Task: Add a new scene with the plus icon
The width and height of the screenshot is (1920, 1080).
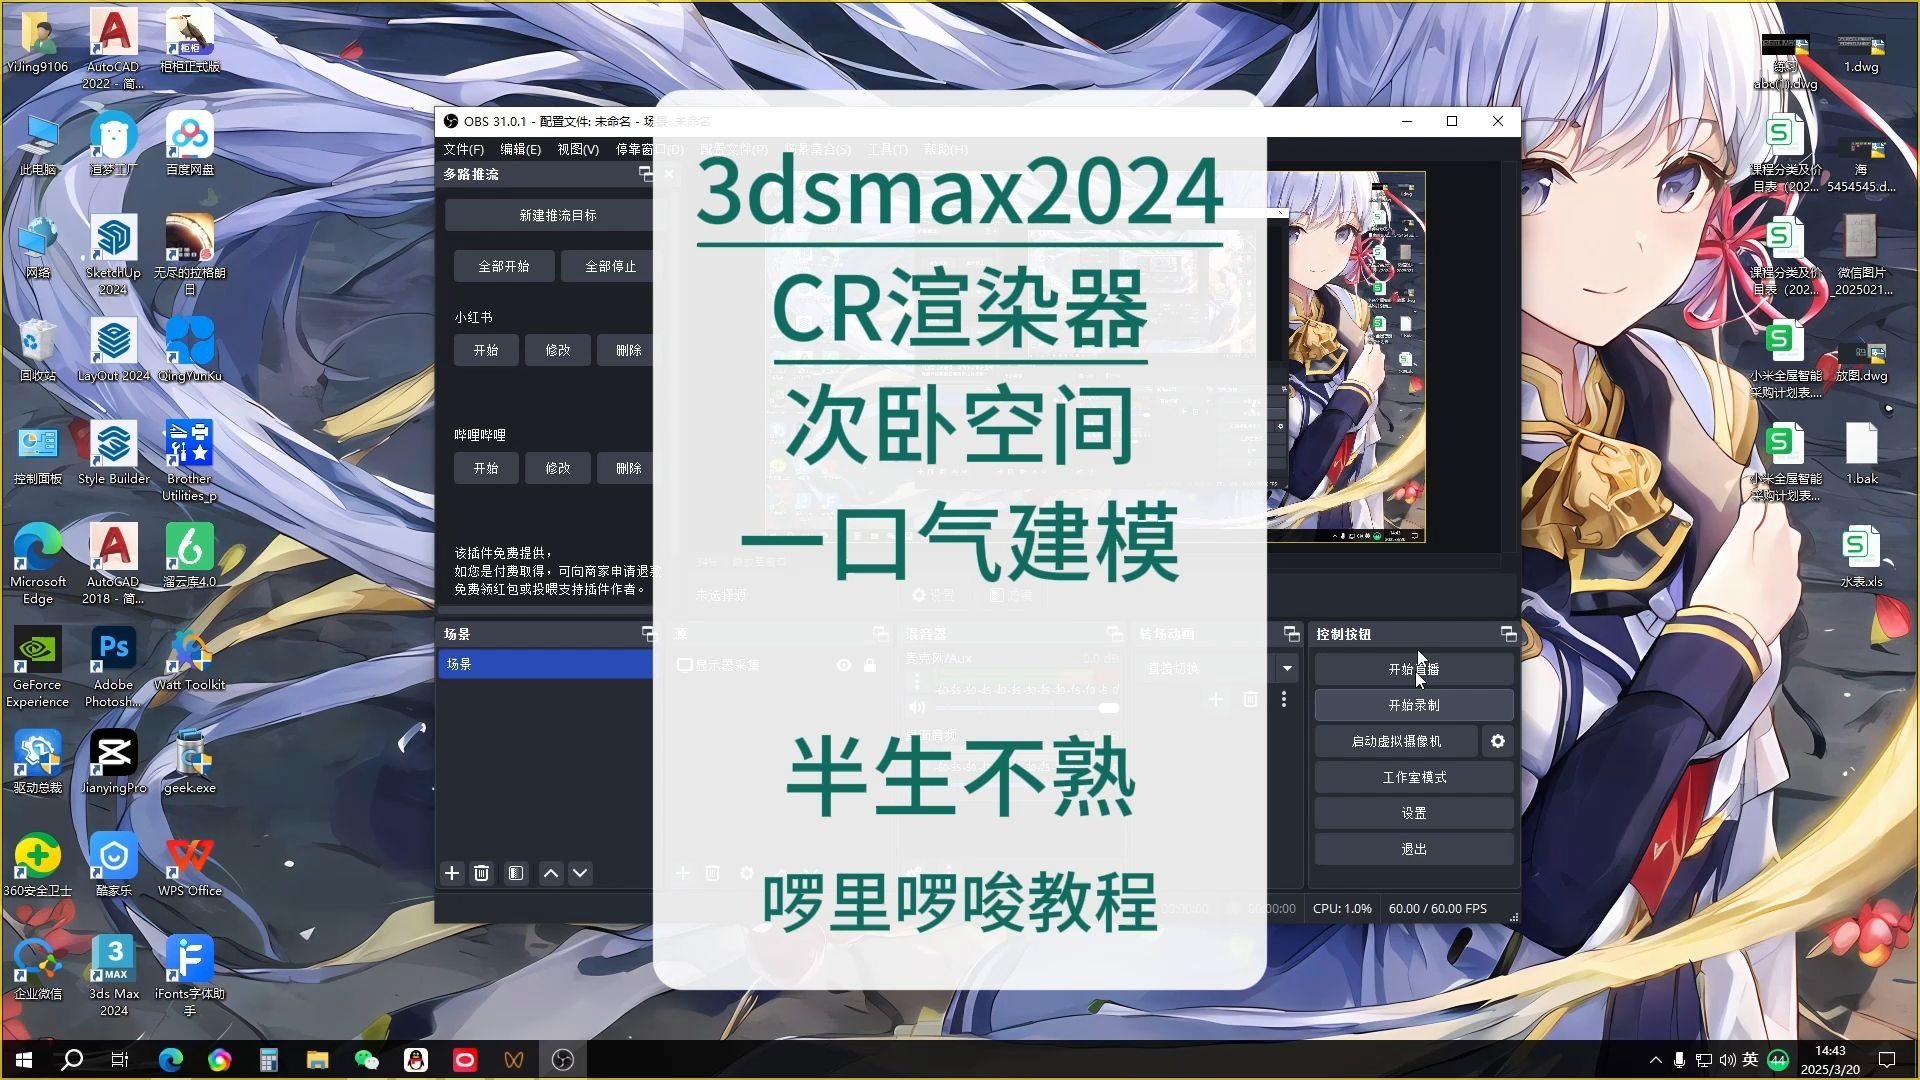Action: [x=451, y=873]
